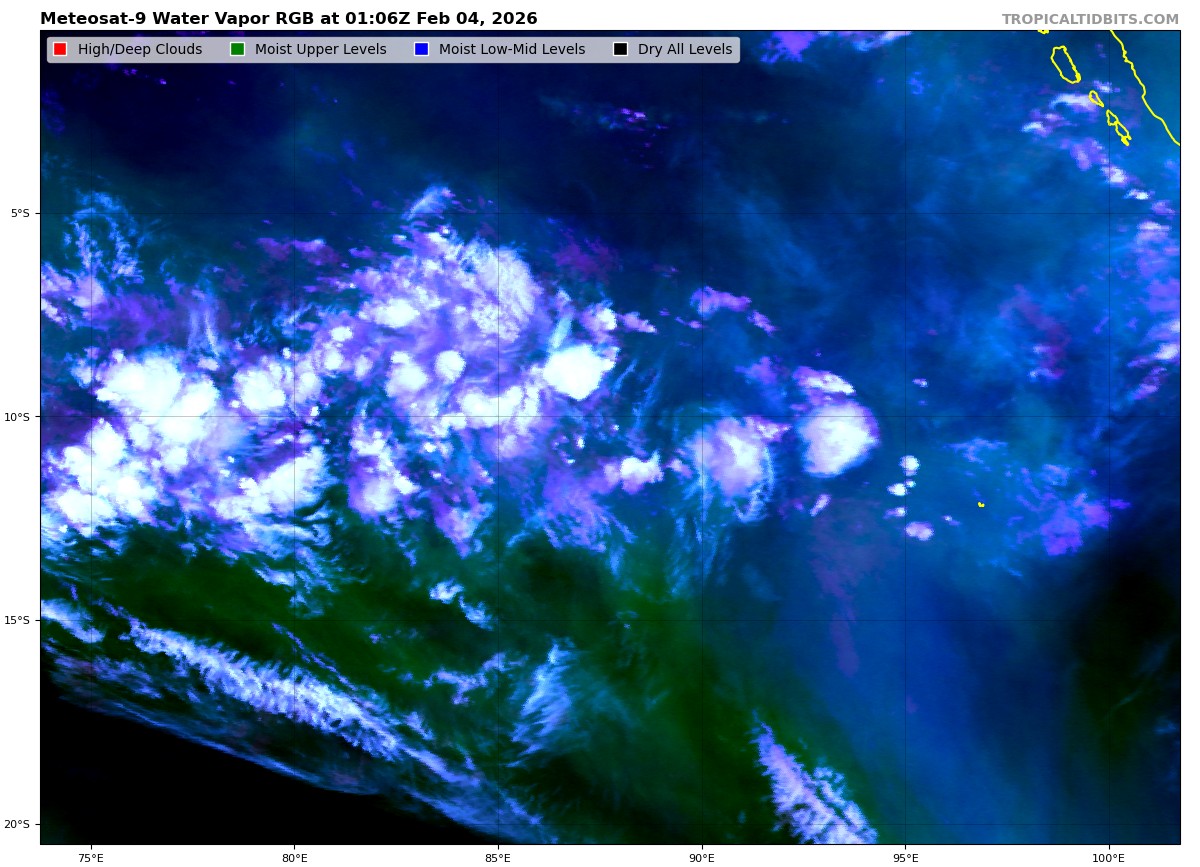Click the 95°E longitude axis label

pos(905,857)
